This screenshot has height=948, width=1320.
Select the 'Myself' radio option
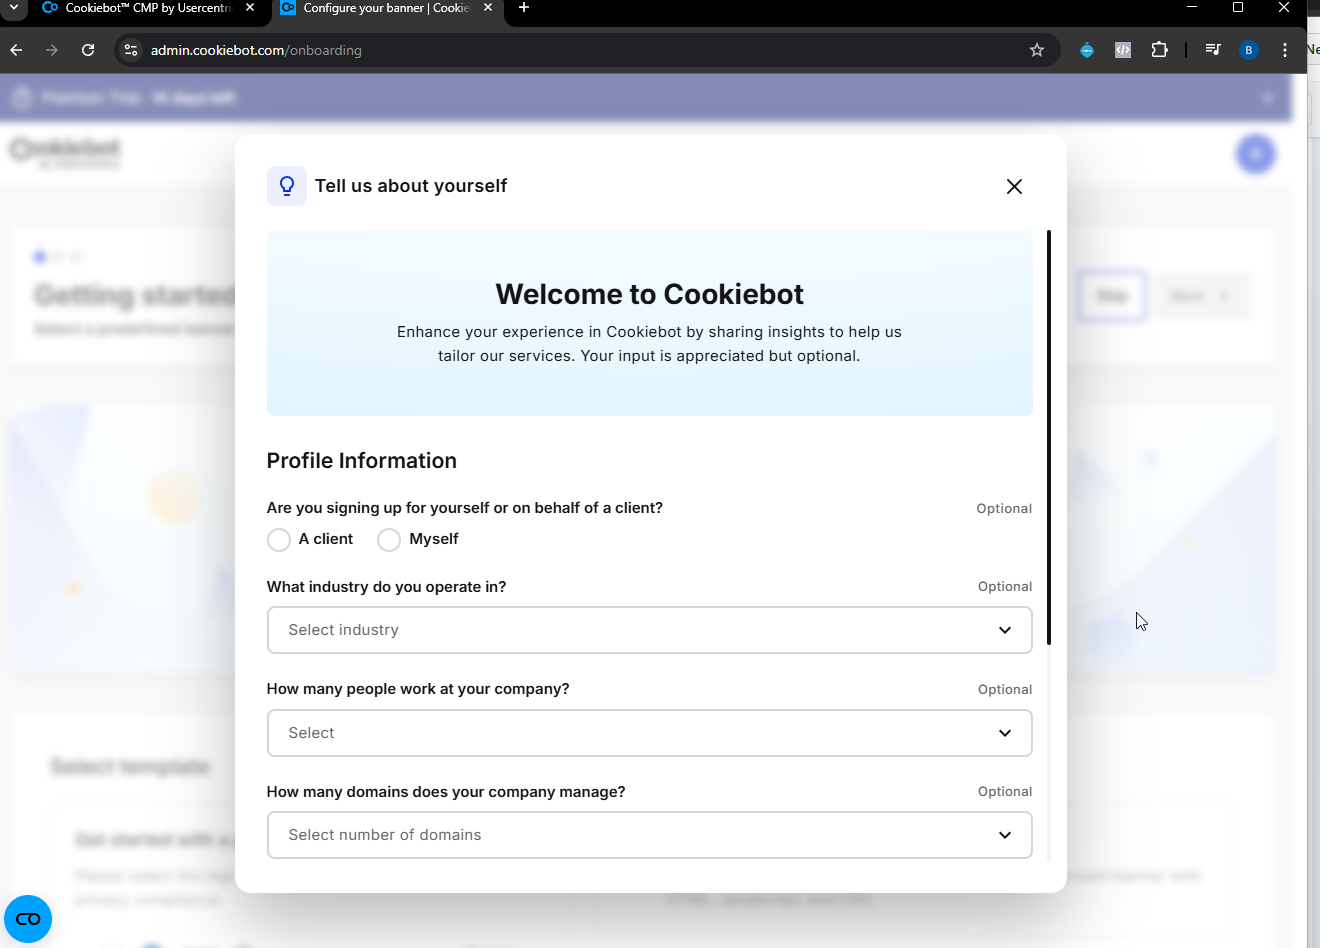coord(389,540)
